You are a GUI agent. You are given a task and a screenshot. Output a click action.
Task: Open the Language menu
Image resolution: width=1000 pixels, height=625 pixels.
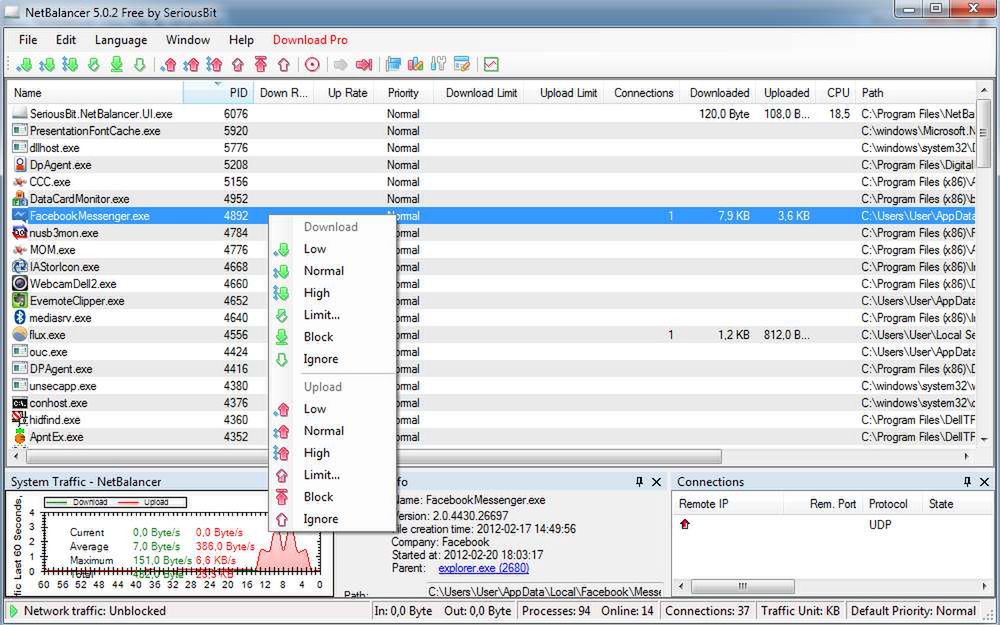click(121, 40)
